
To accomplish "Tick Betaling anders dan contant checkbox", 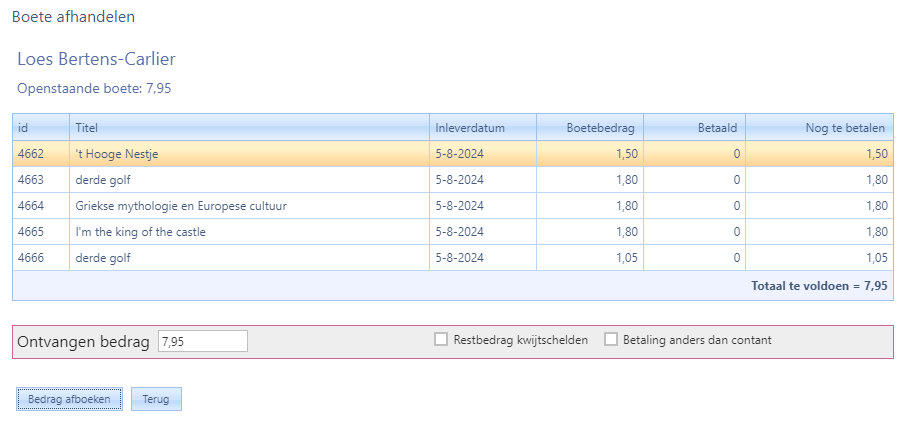I will (x=611, y=340).
